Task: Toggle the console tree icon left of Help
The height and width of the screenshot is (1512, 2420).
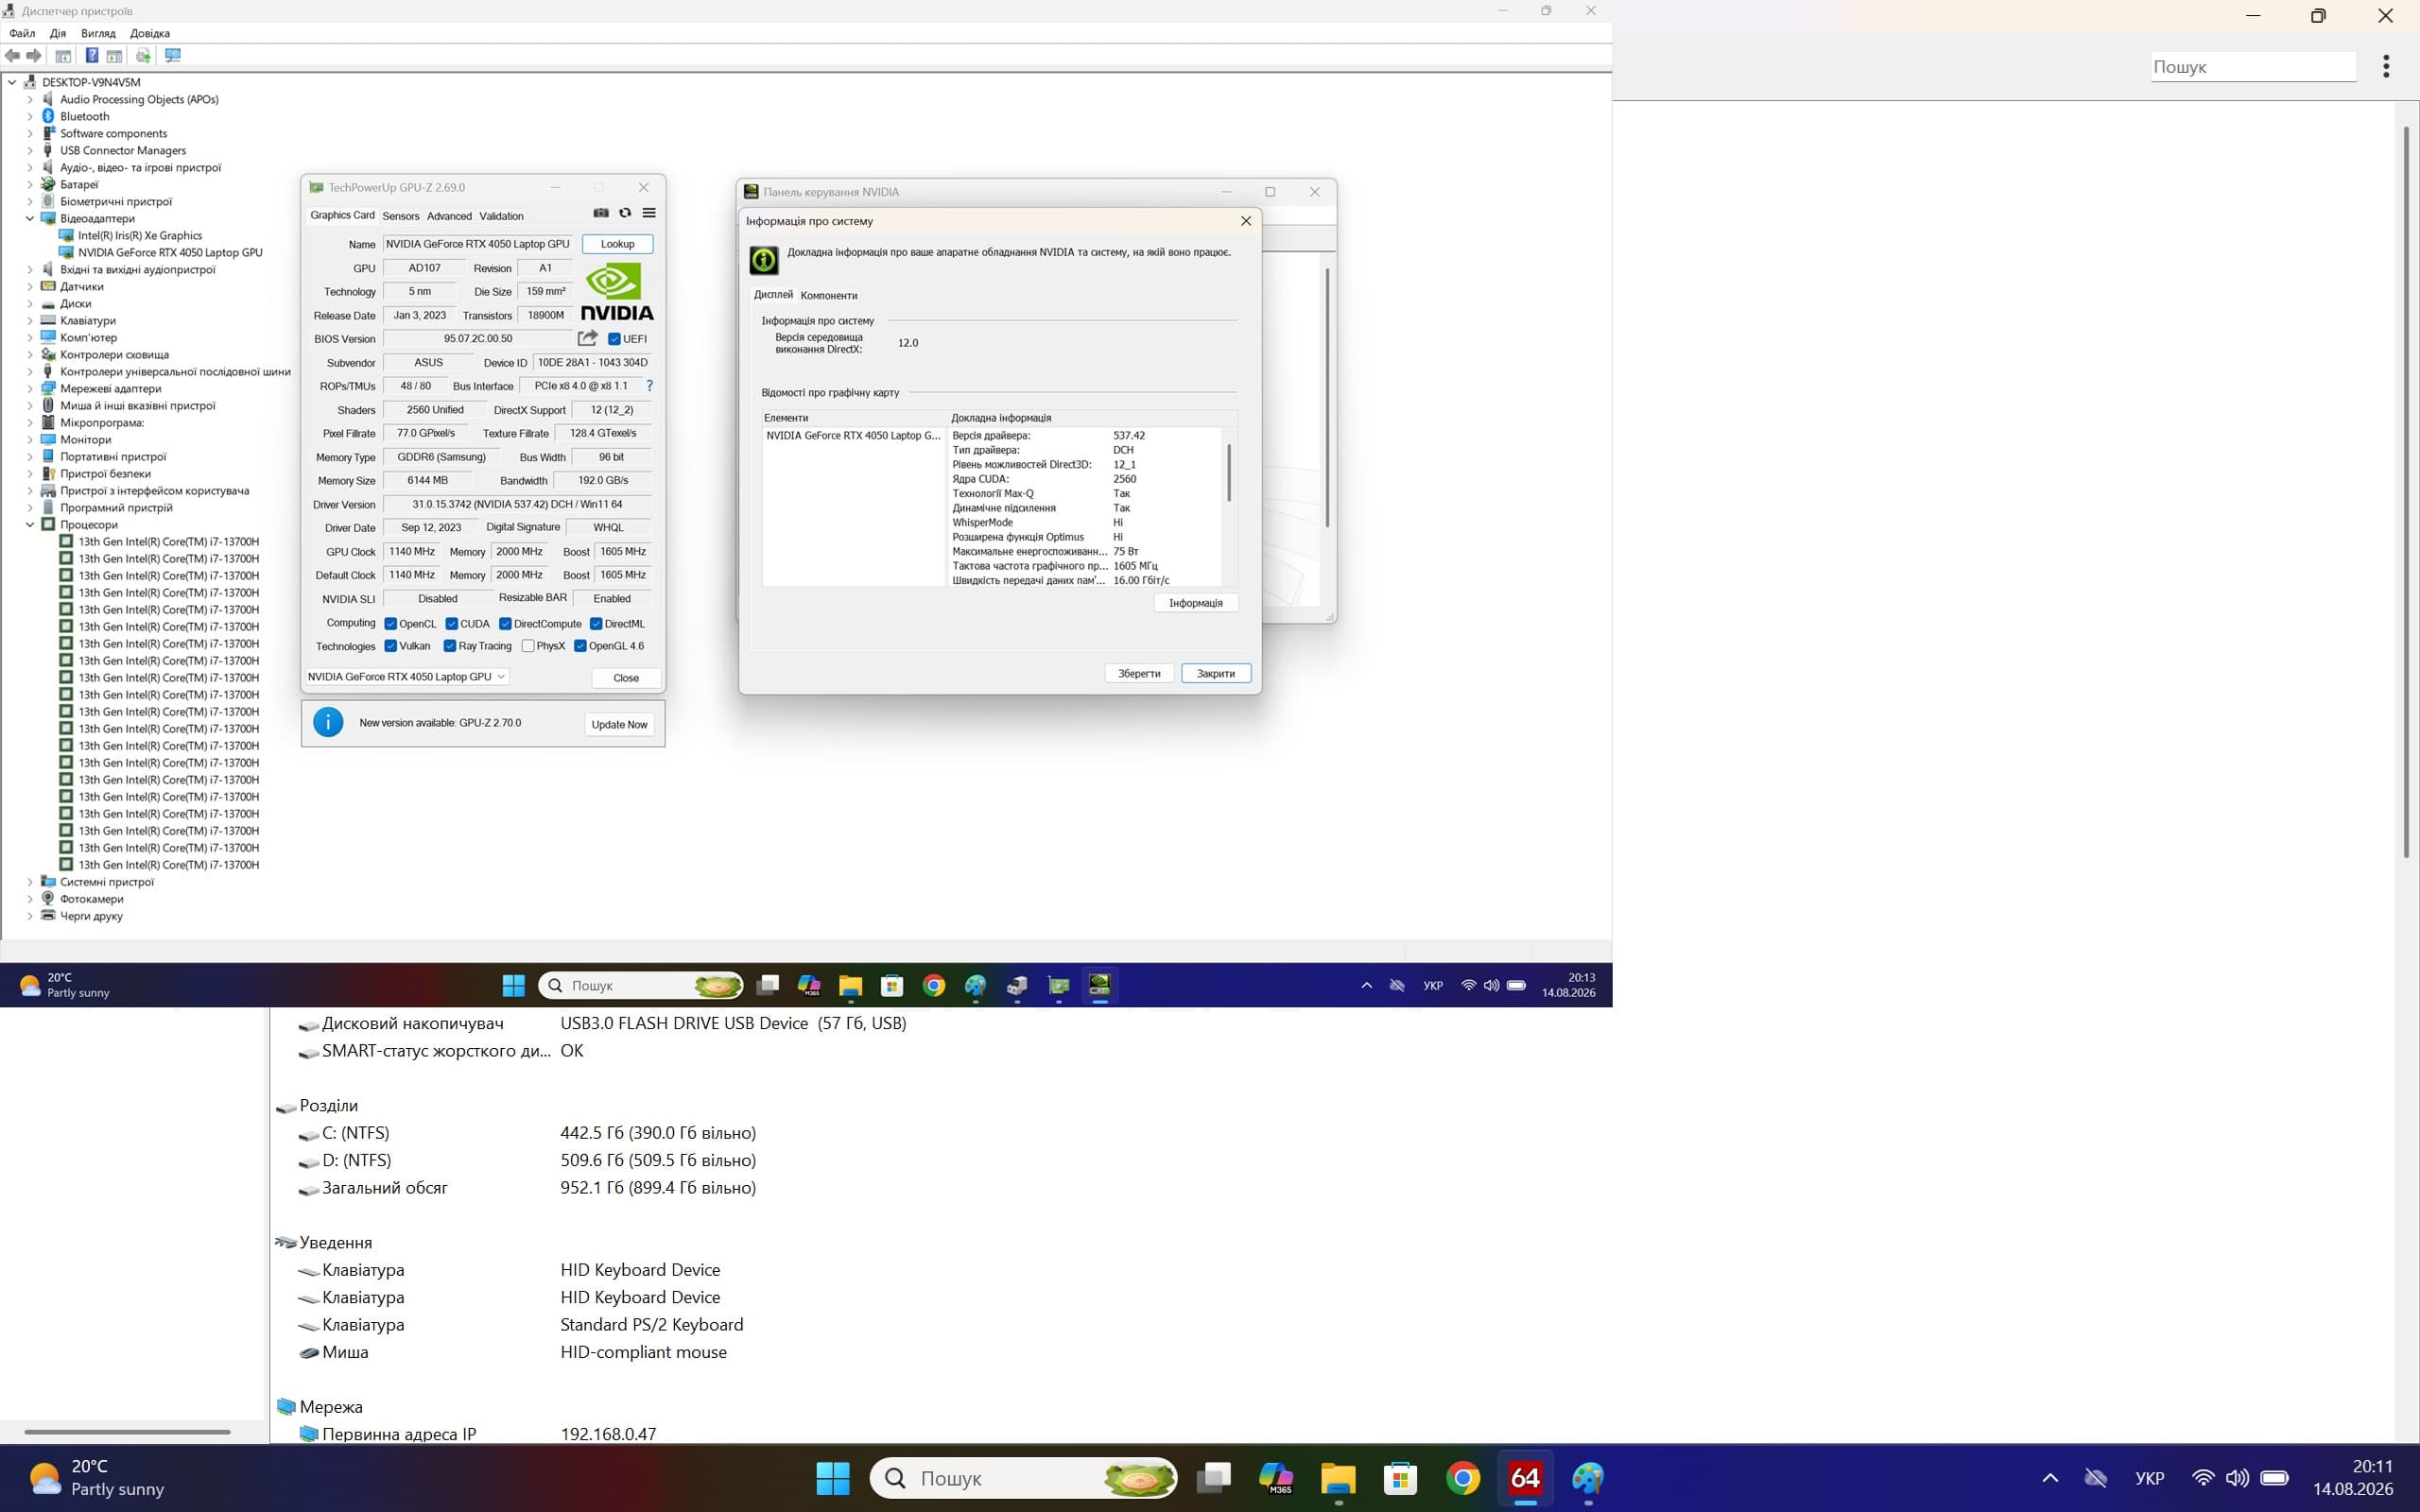Action: (63, 56)
